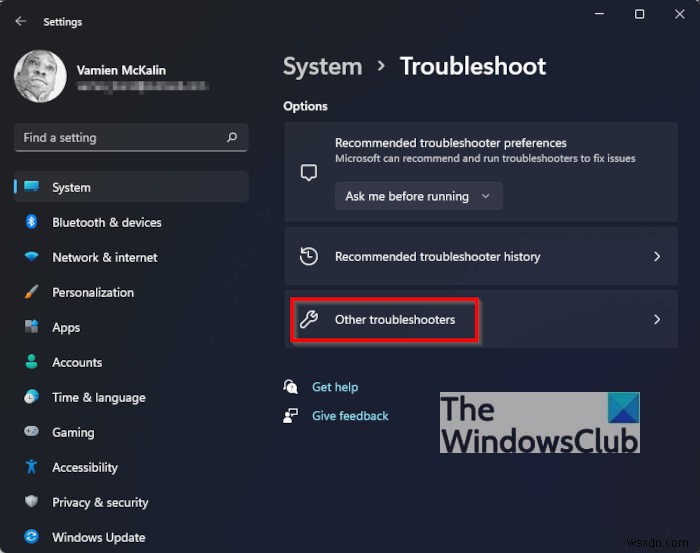Click the Give feedback link
Image resolution: width=700 pixels, height=553 pixels.
(x=350, y=416)
